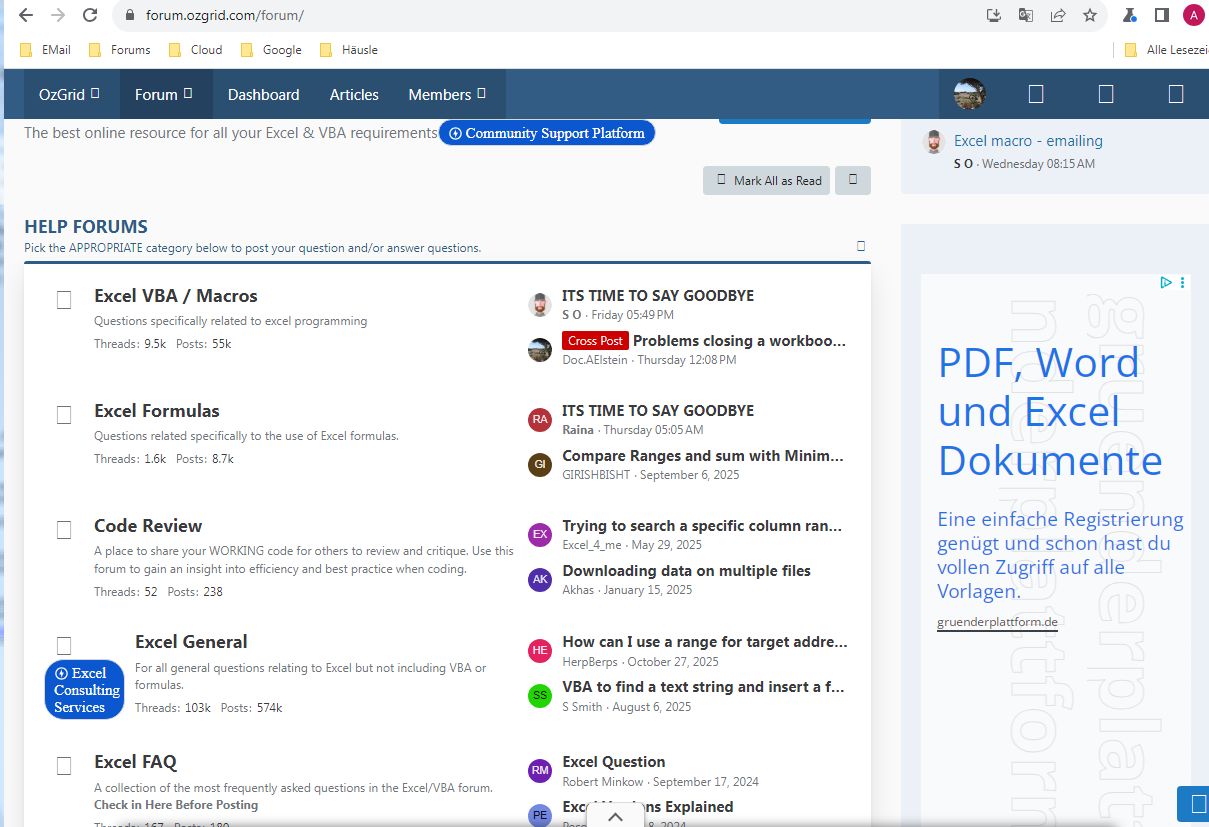Open S Smith's SS avatar
Image resolution: width=1209 pixels, height=827 pixels.
[x=540, y=696]
